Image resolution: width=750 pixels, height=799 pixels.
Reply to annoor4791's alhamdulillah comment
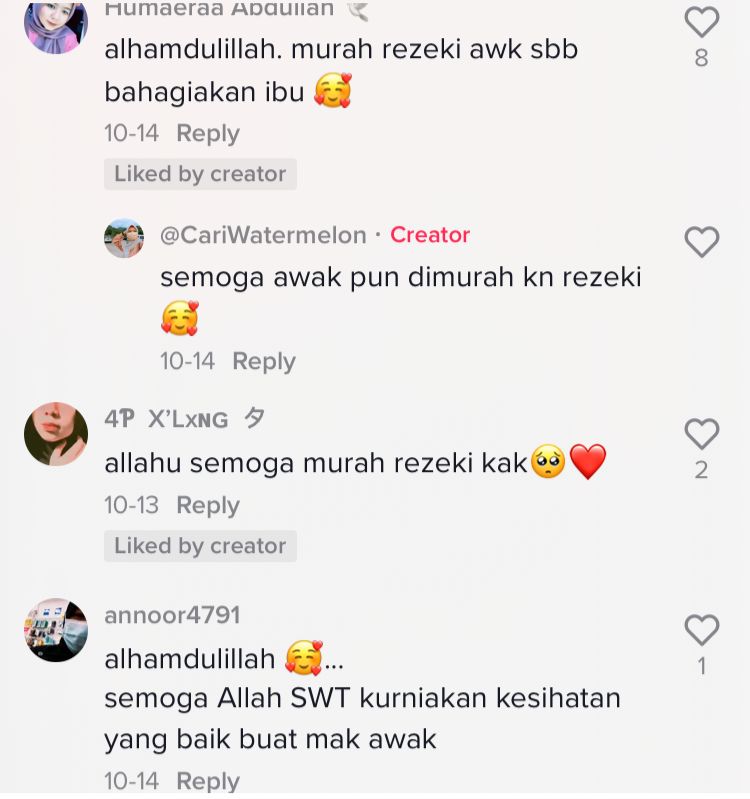pos(208,781)
